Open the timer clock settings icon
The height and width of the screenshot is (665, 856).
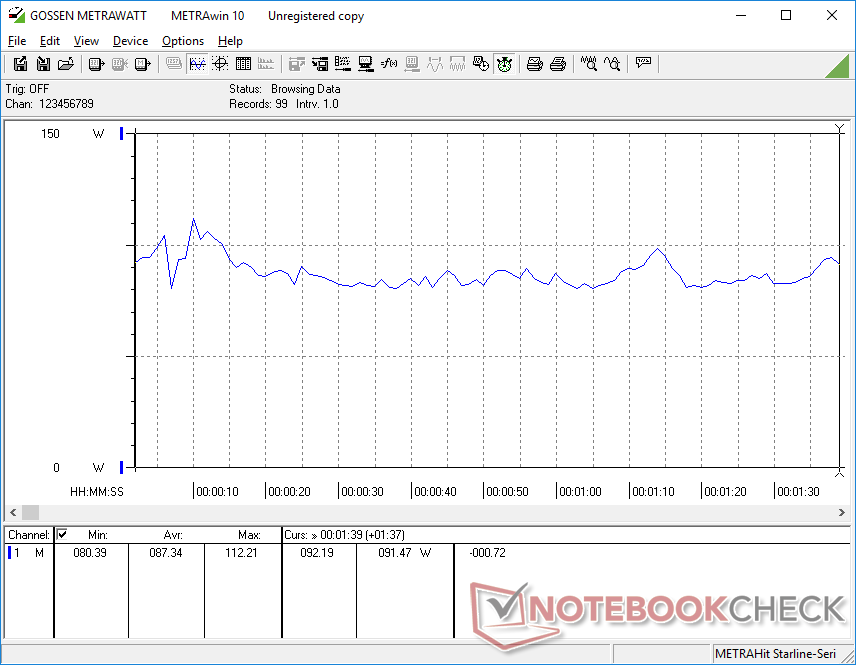(481, 64)
